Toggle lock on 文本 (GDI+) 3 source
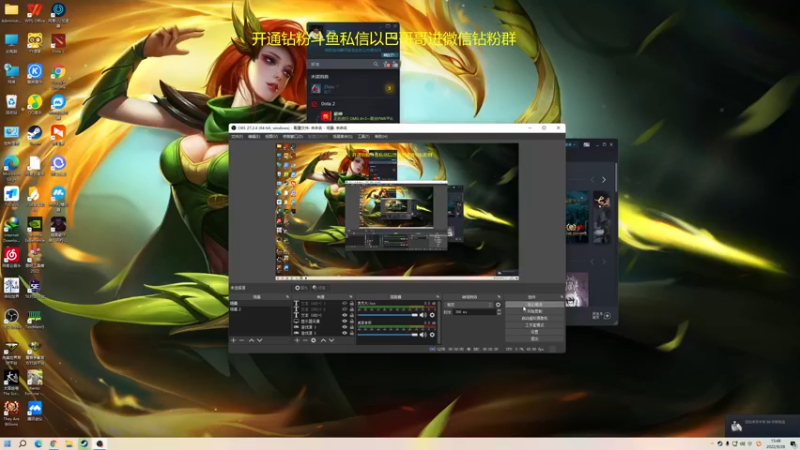 (x=352, y=303)
